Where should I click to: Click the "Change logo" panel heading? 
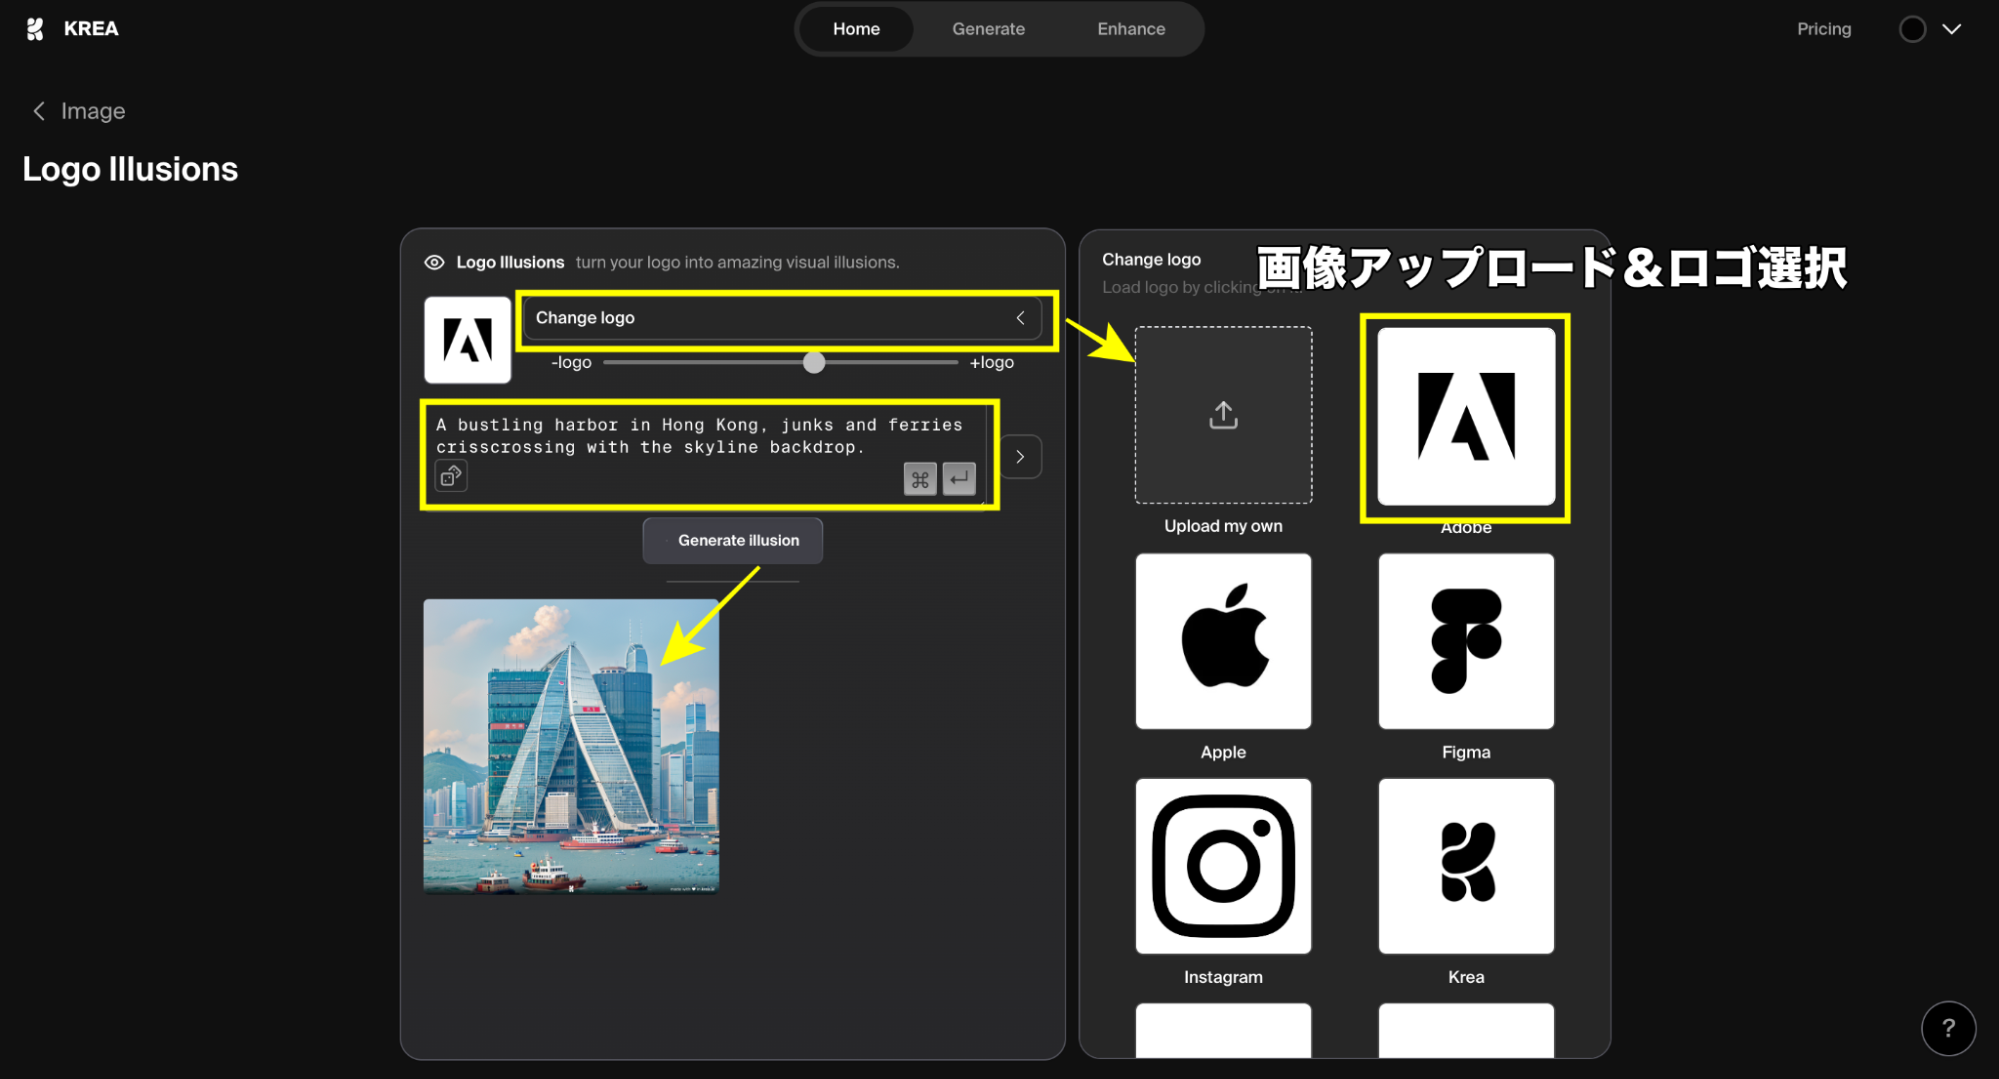[x=1151, y=259]
